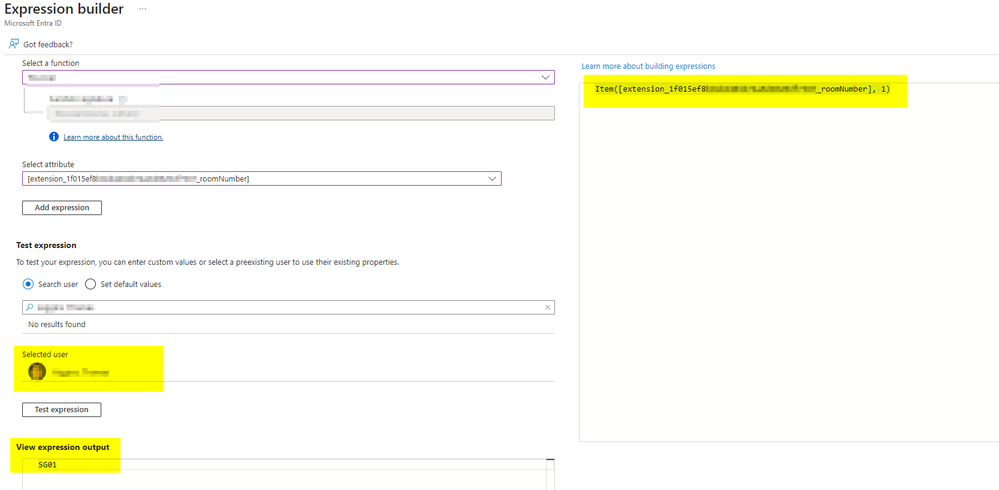Select the Search user radio button
The image size is (999, 490).
pos(28,284)
